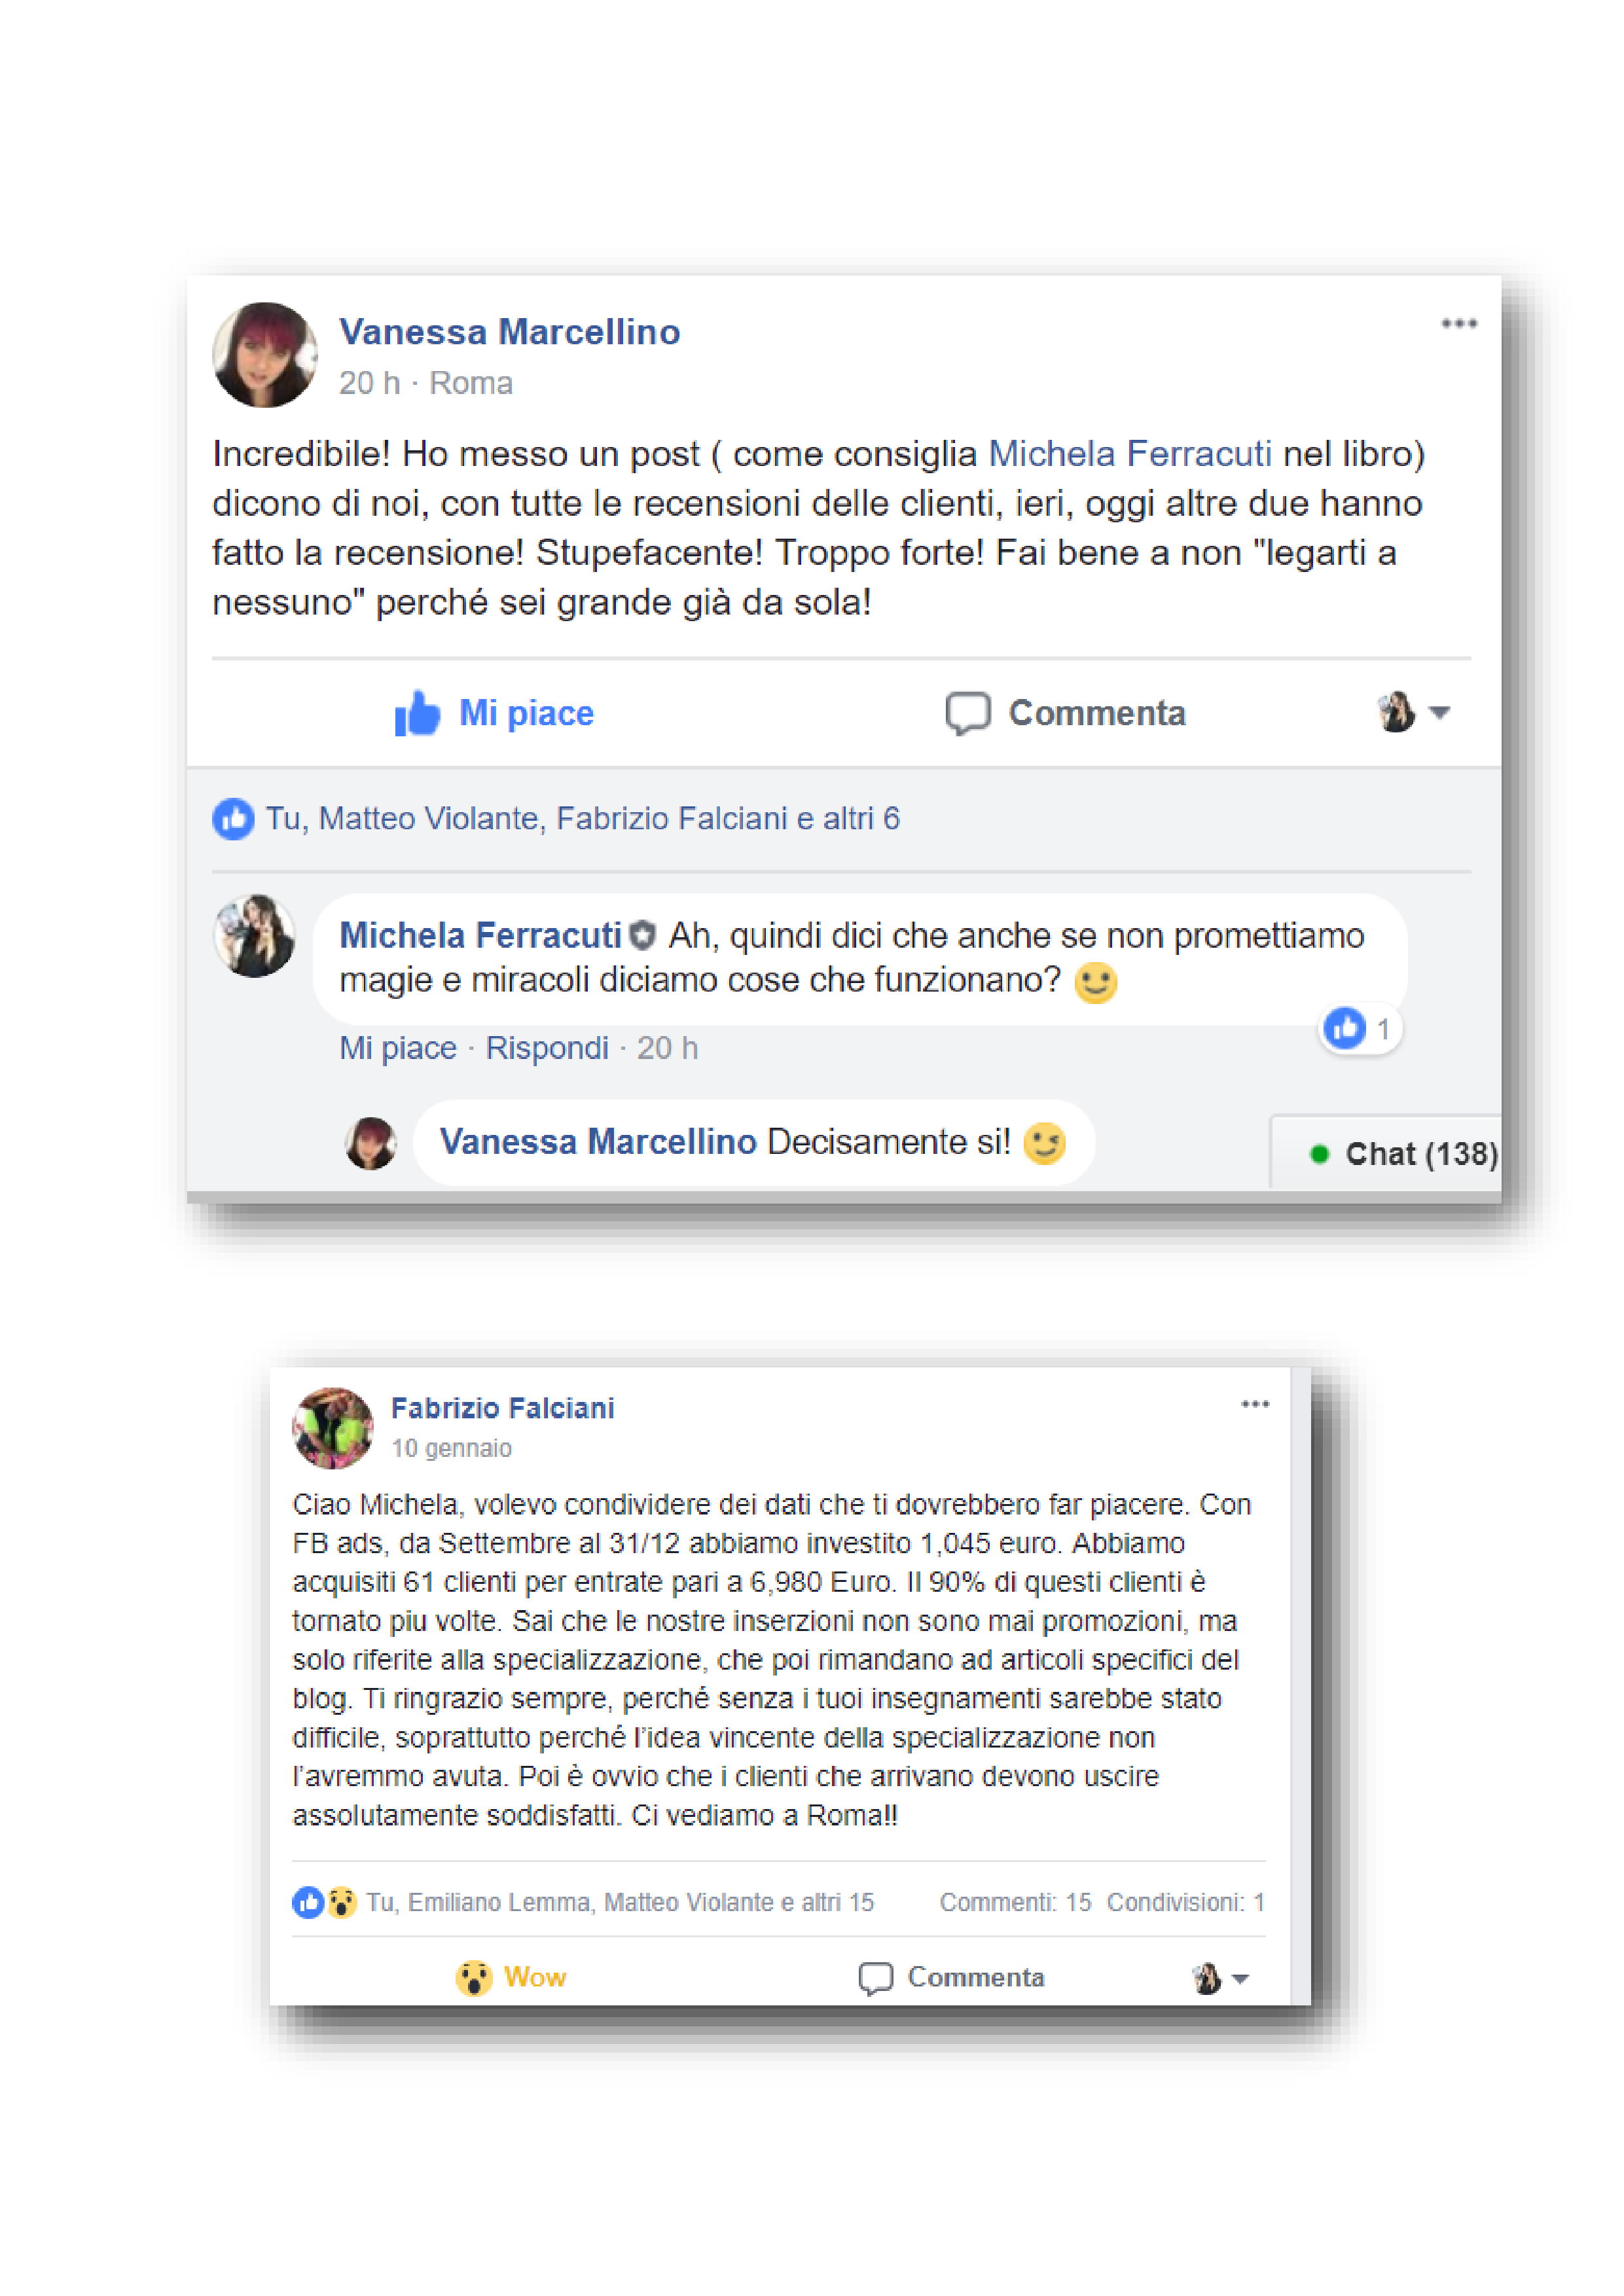
Task: Click blue like icon beside Tu, Matteo Violante
Action: tap(233, 819)
